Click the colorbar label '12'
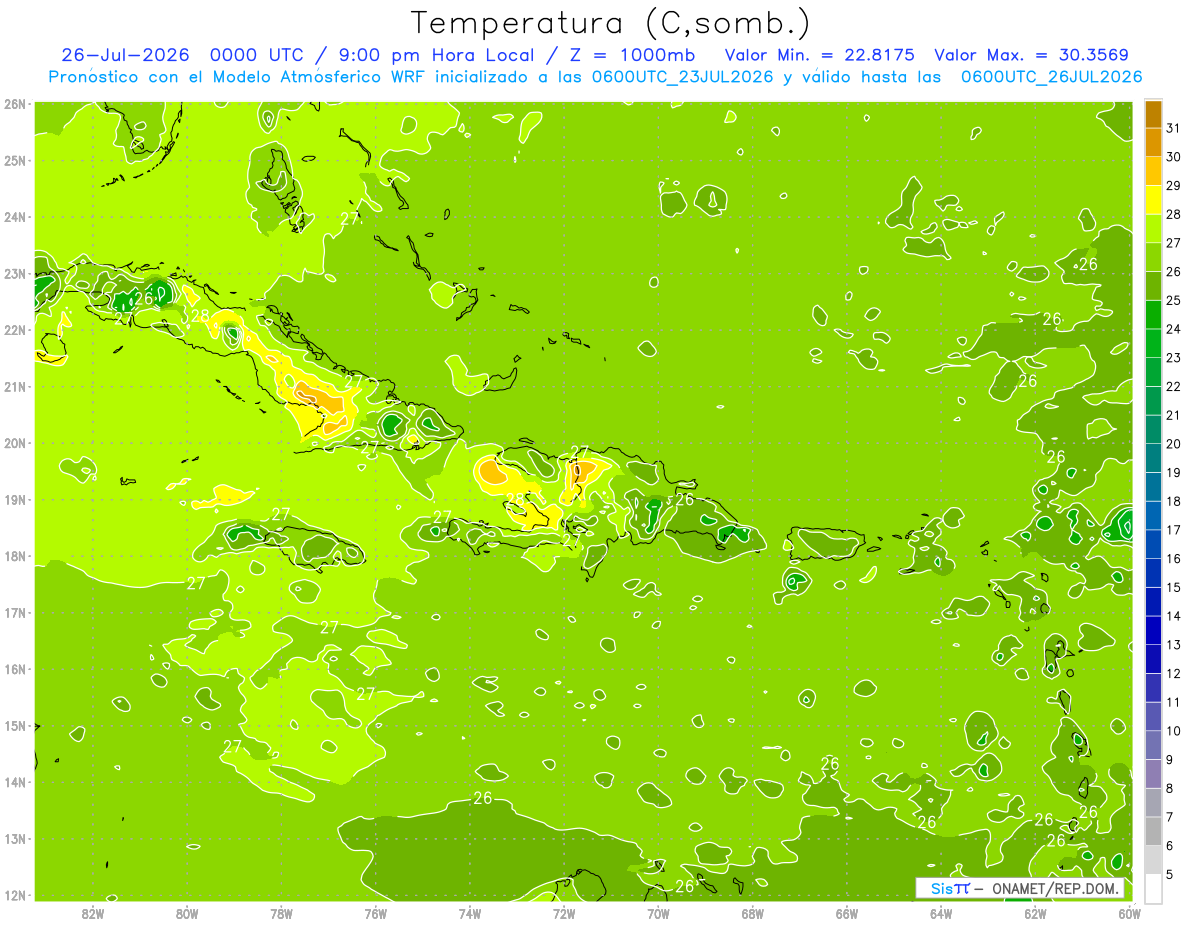Image resolution: width=1200 pixels, height=927 pixels. (x=1174, y=673)
